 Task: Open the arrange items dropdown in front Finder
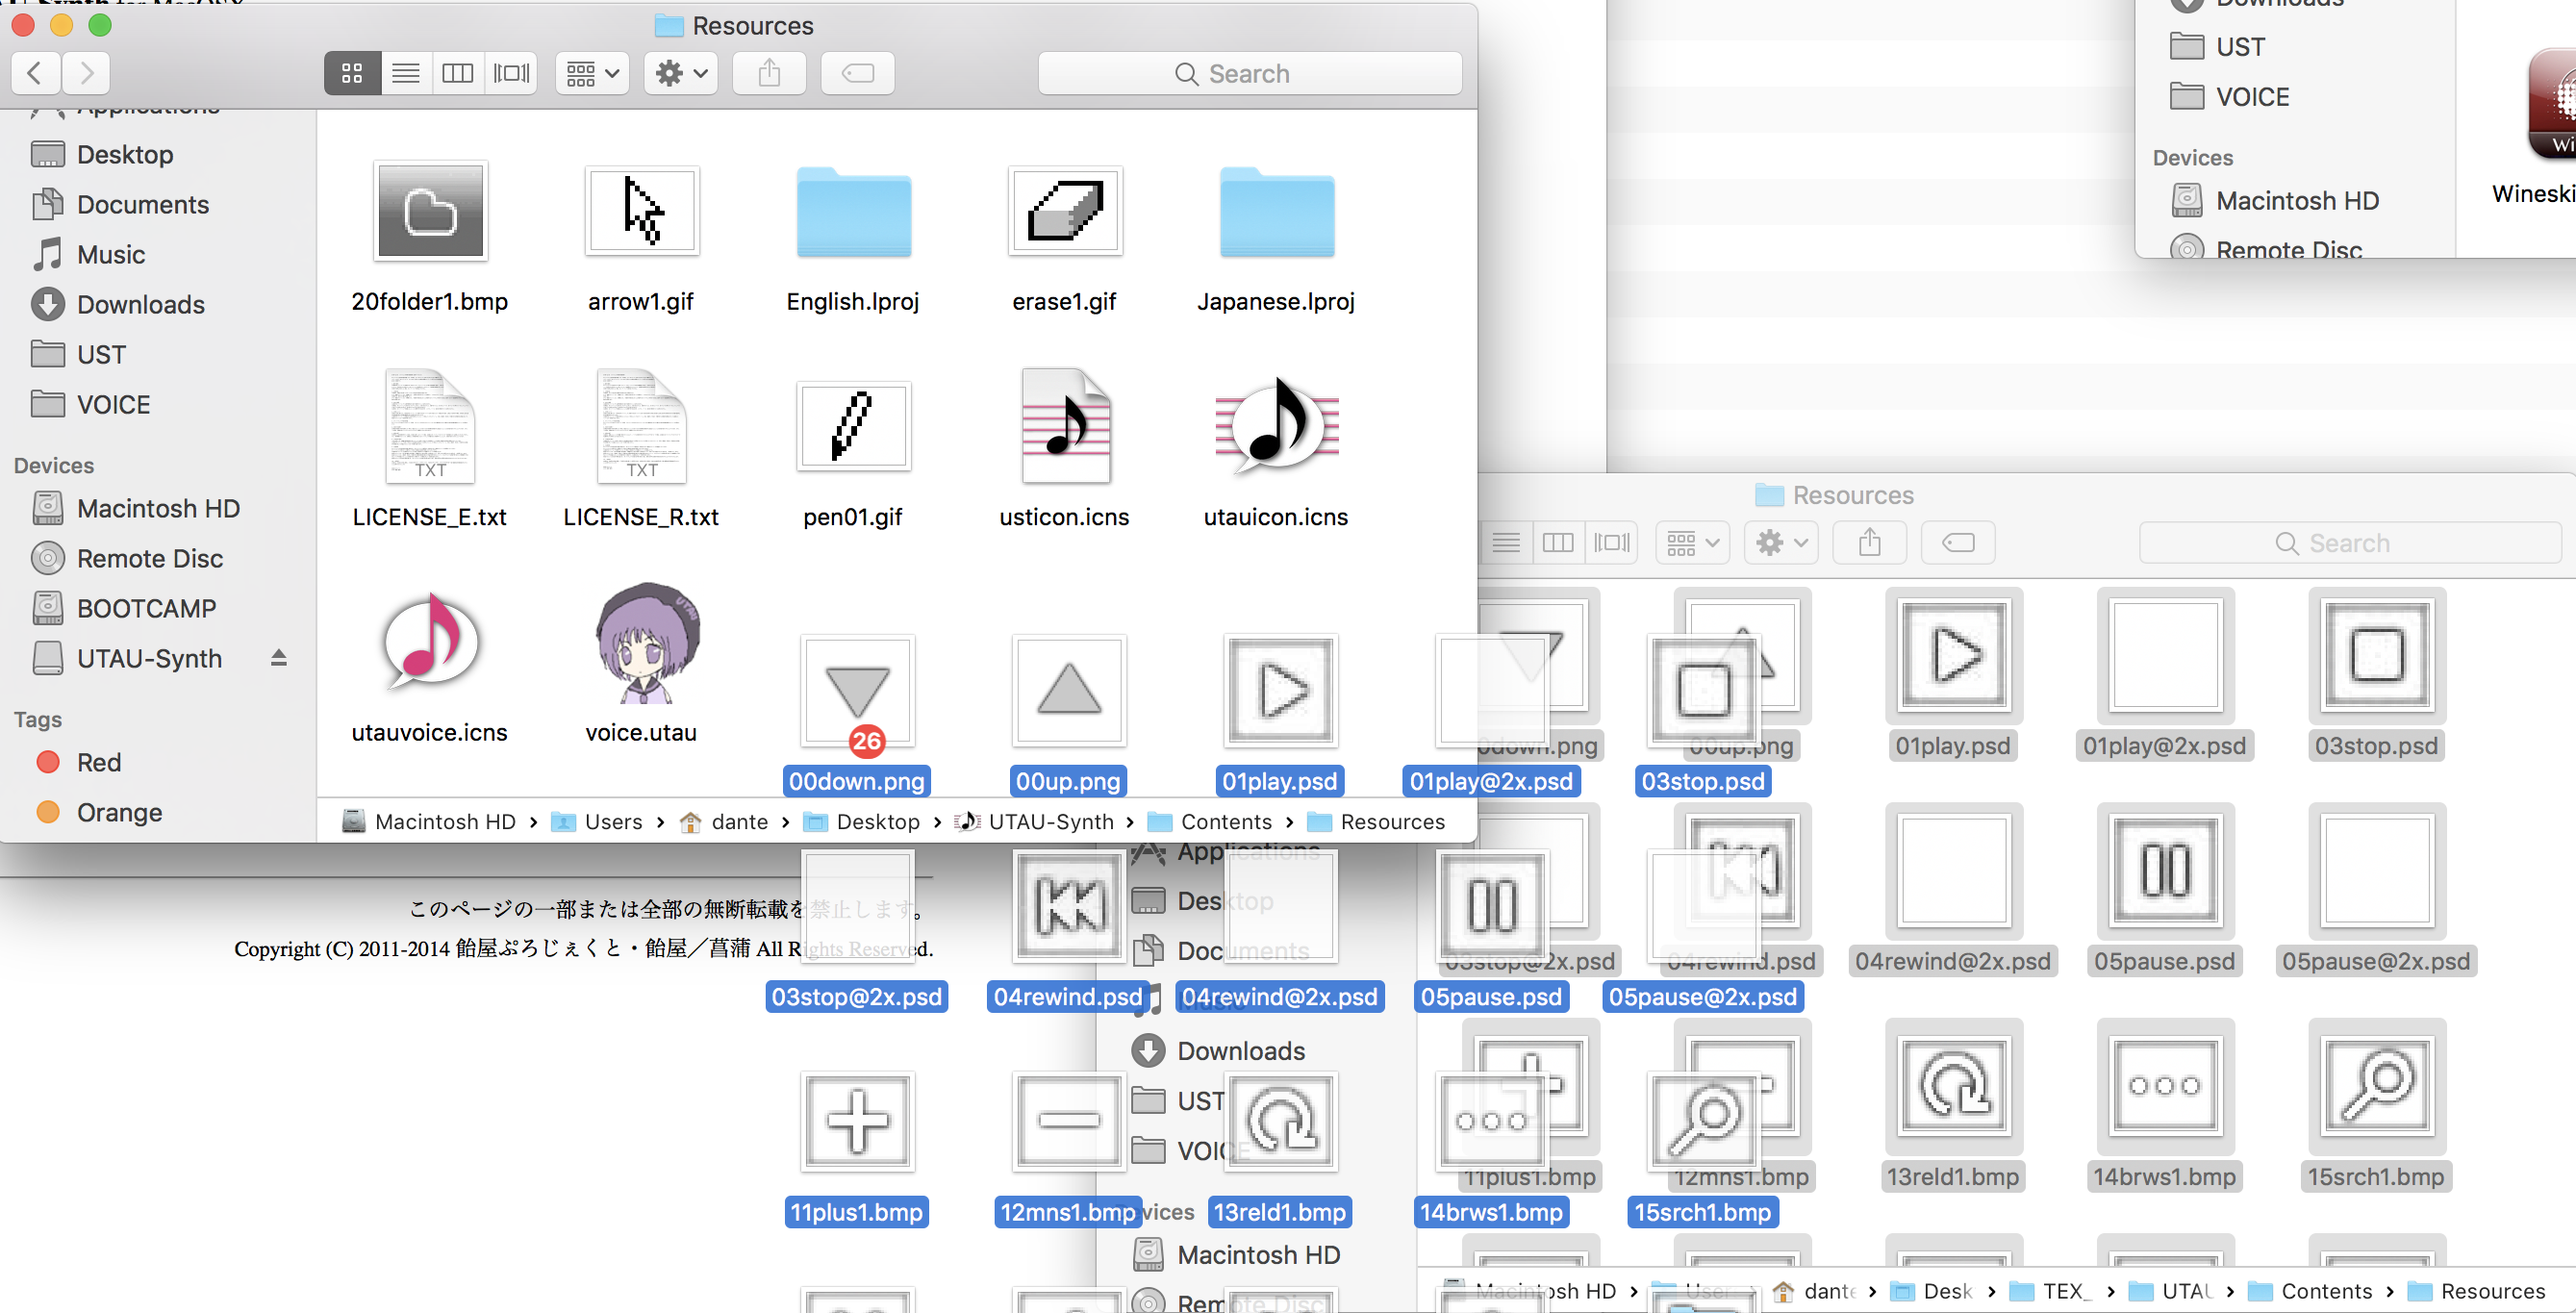592,73
